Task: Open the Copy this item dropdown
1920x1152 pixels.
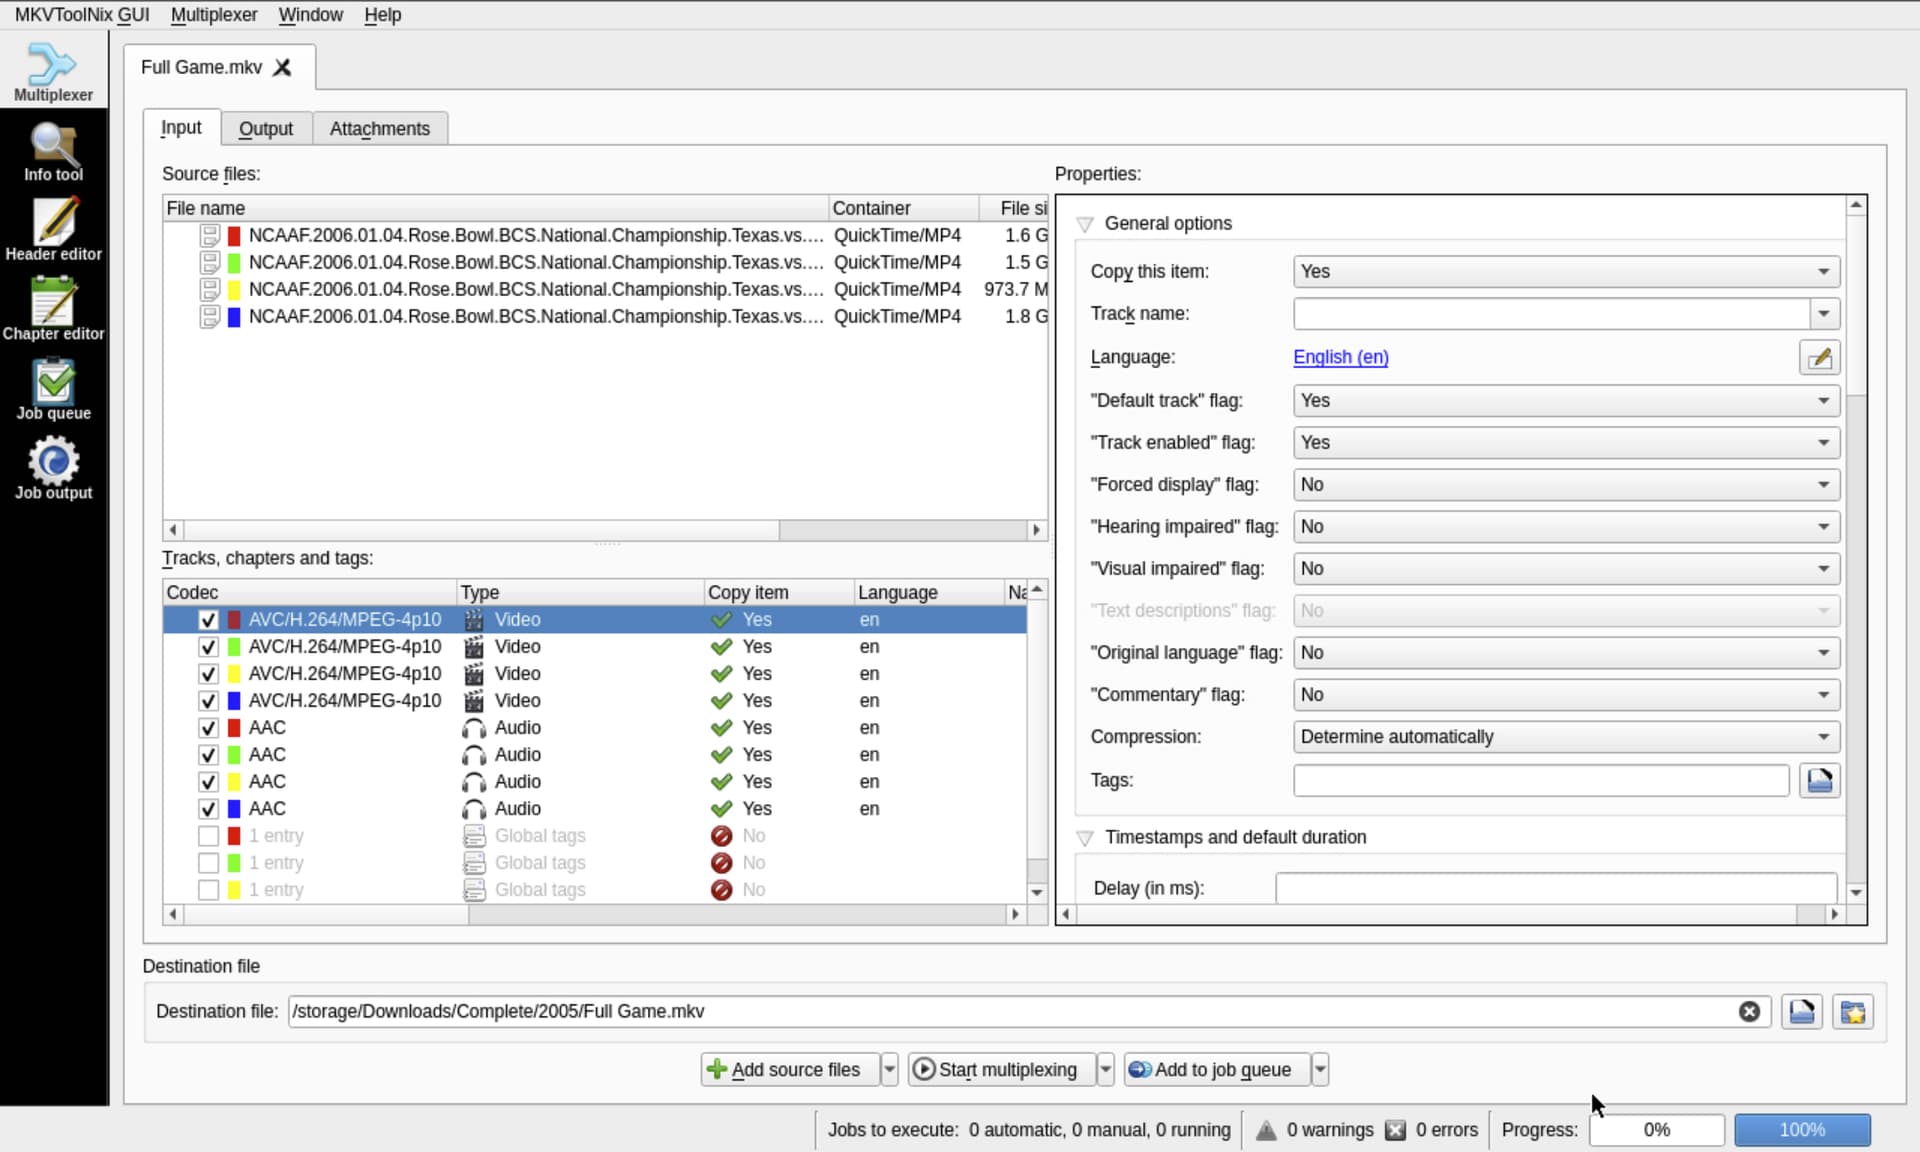Action: point(1566,272)
